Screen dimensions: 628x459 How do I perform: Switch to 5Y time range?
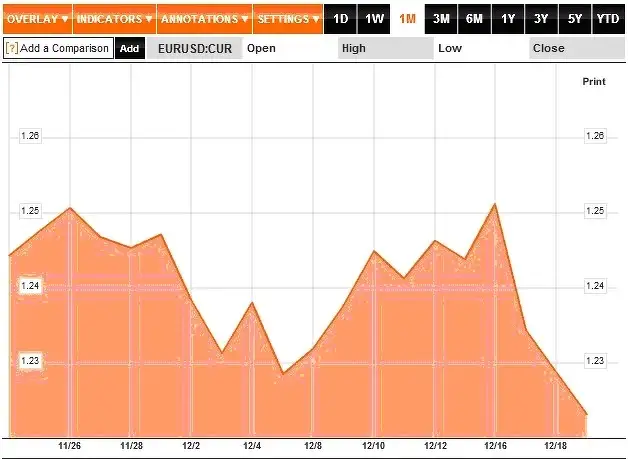pos(575,19)
